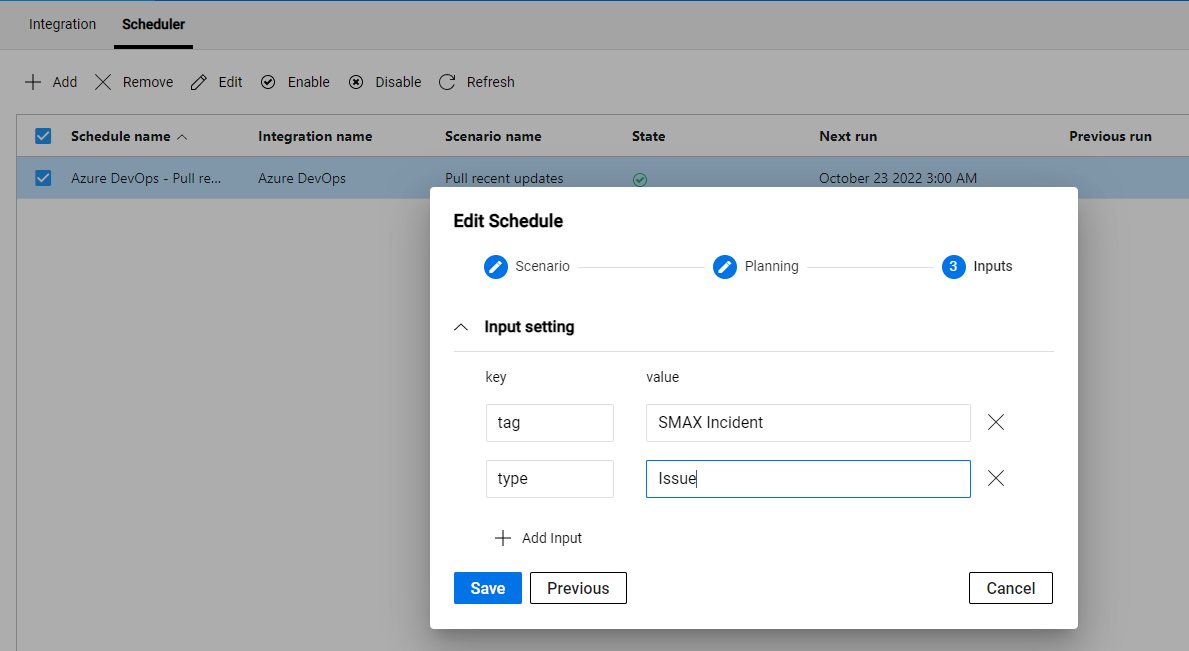Refresh the schedule list
Screen dimensions: 1189x651
(x=447, y=82)
